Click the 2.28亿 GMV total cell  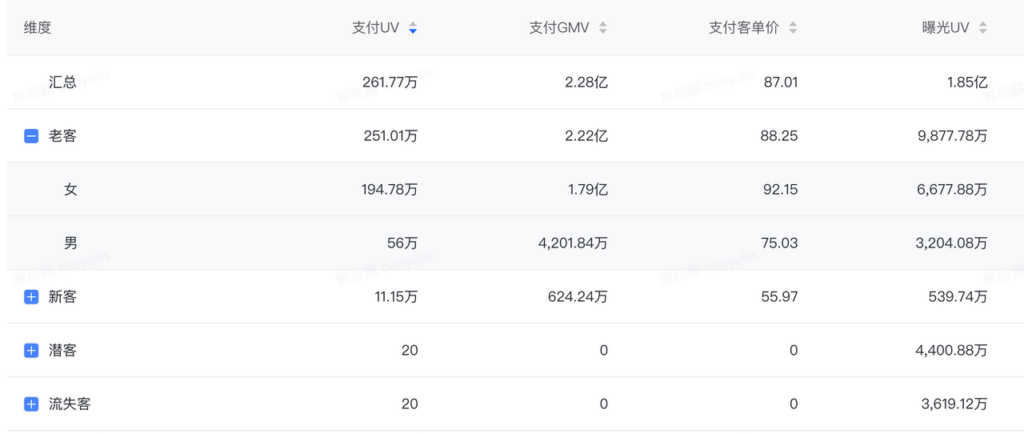(x=586, y=82)
